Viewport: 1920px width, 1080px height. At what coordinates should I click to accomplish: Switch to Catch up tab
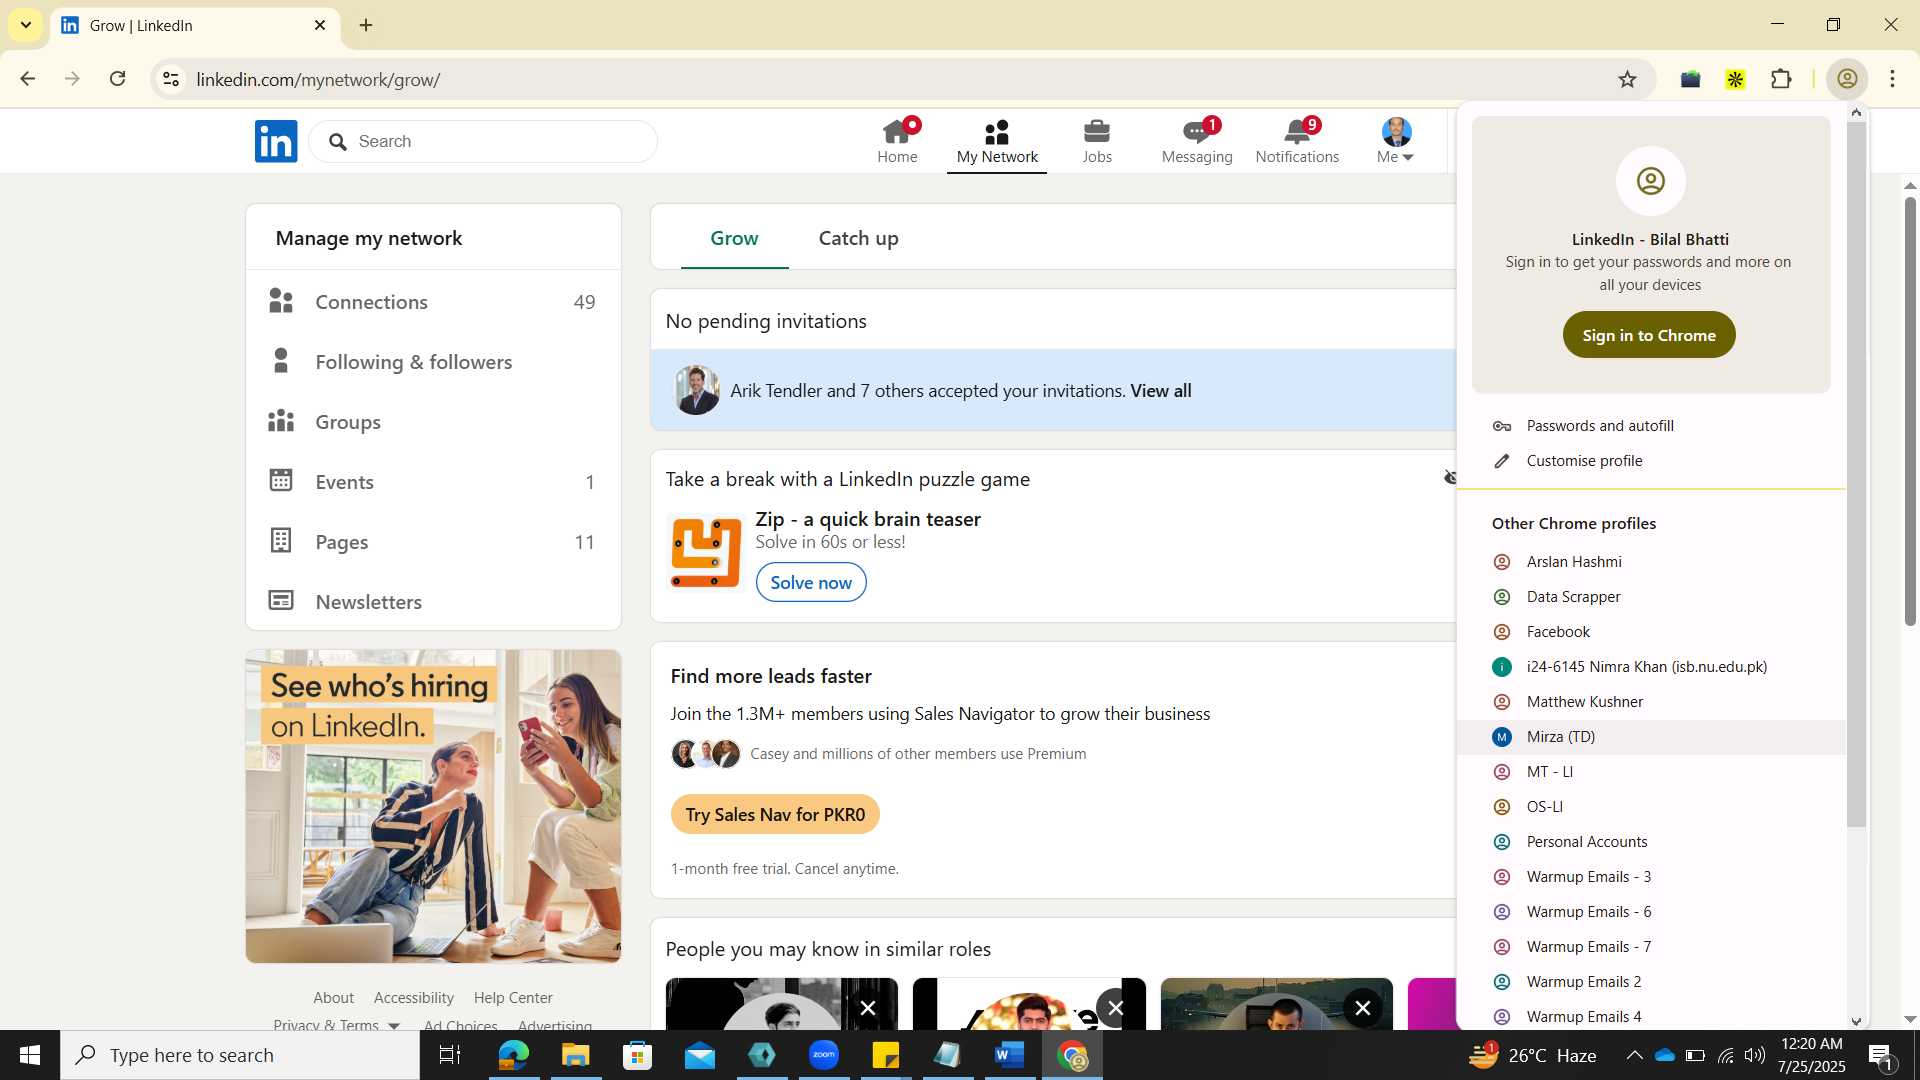[x=858, y=238]
